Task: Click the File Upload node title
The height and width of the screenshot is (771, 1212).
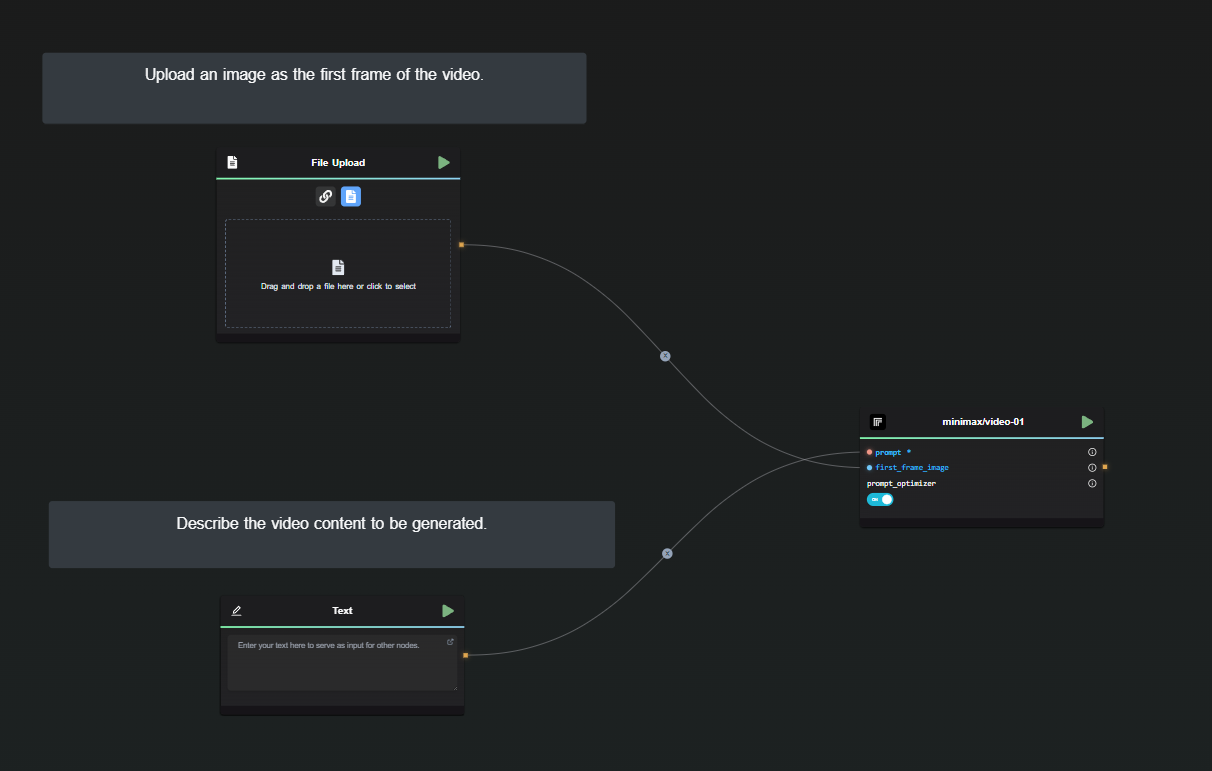Action: coord(338,162)
